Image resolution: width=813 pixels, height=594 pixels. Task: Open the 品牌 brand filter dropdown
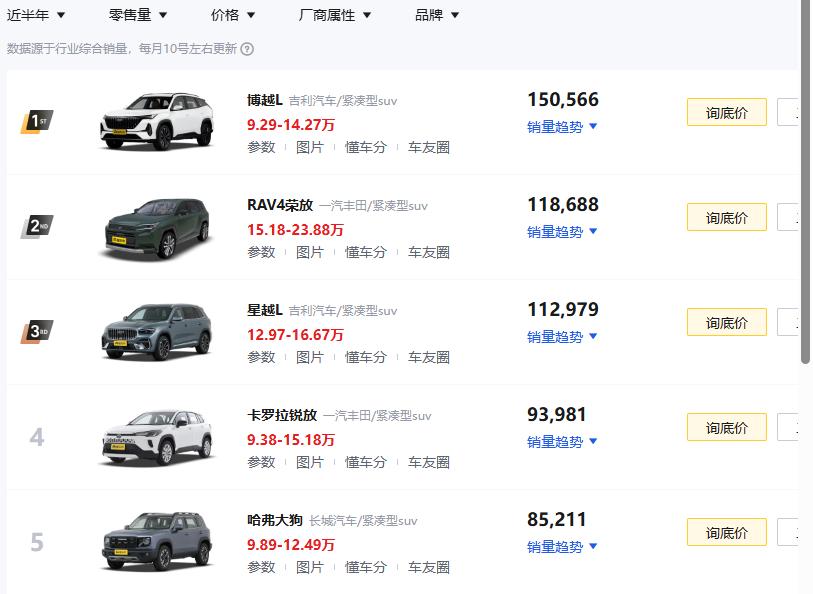[x=434, y=15]
